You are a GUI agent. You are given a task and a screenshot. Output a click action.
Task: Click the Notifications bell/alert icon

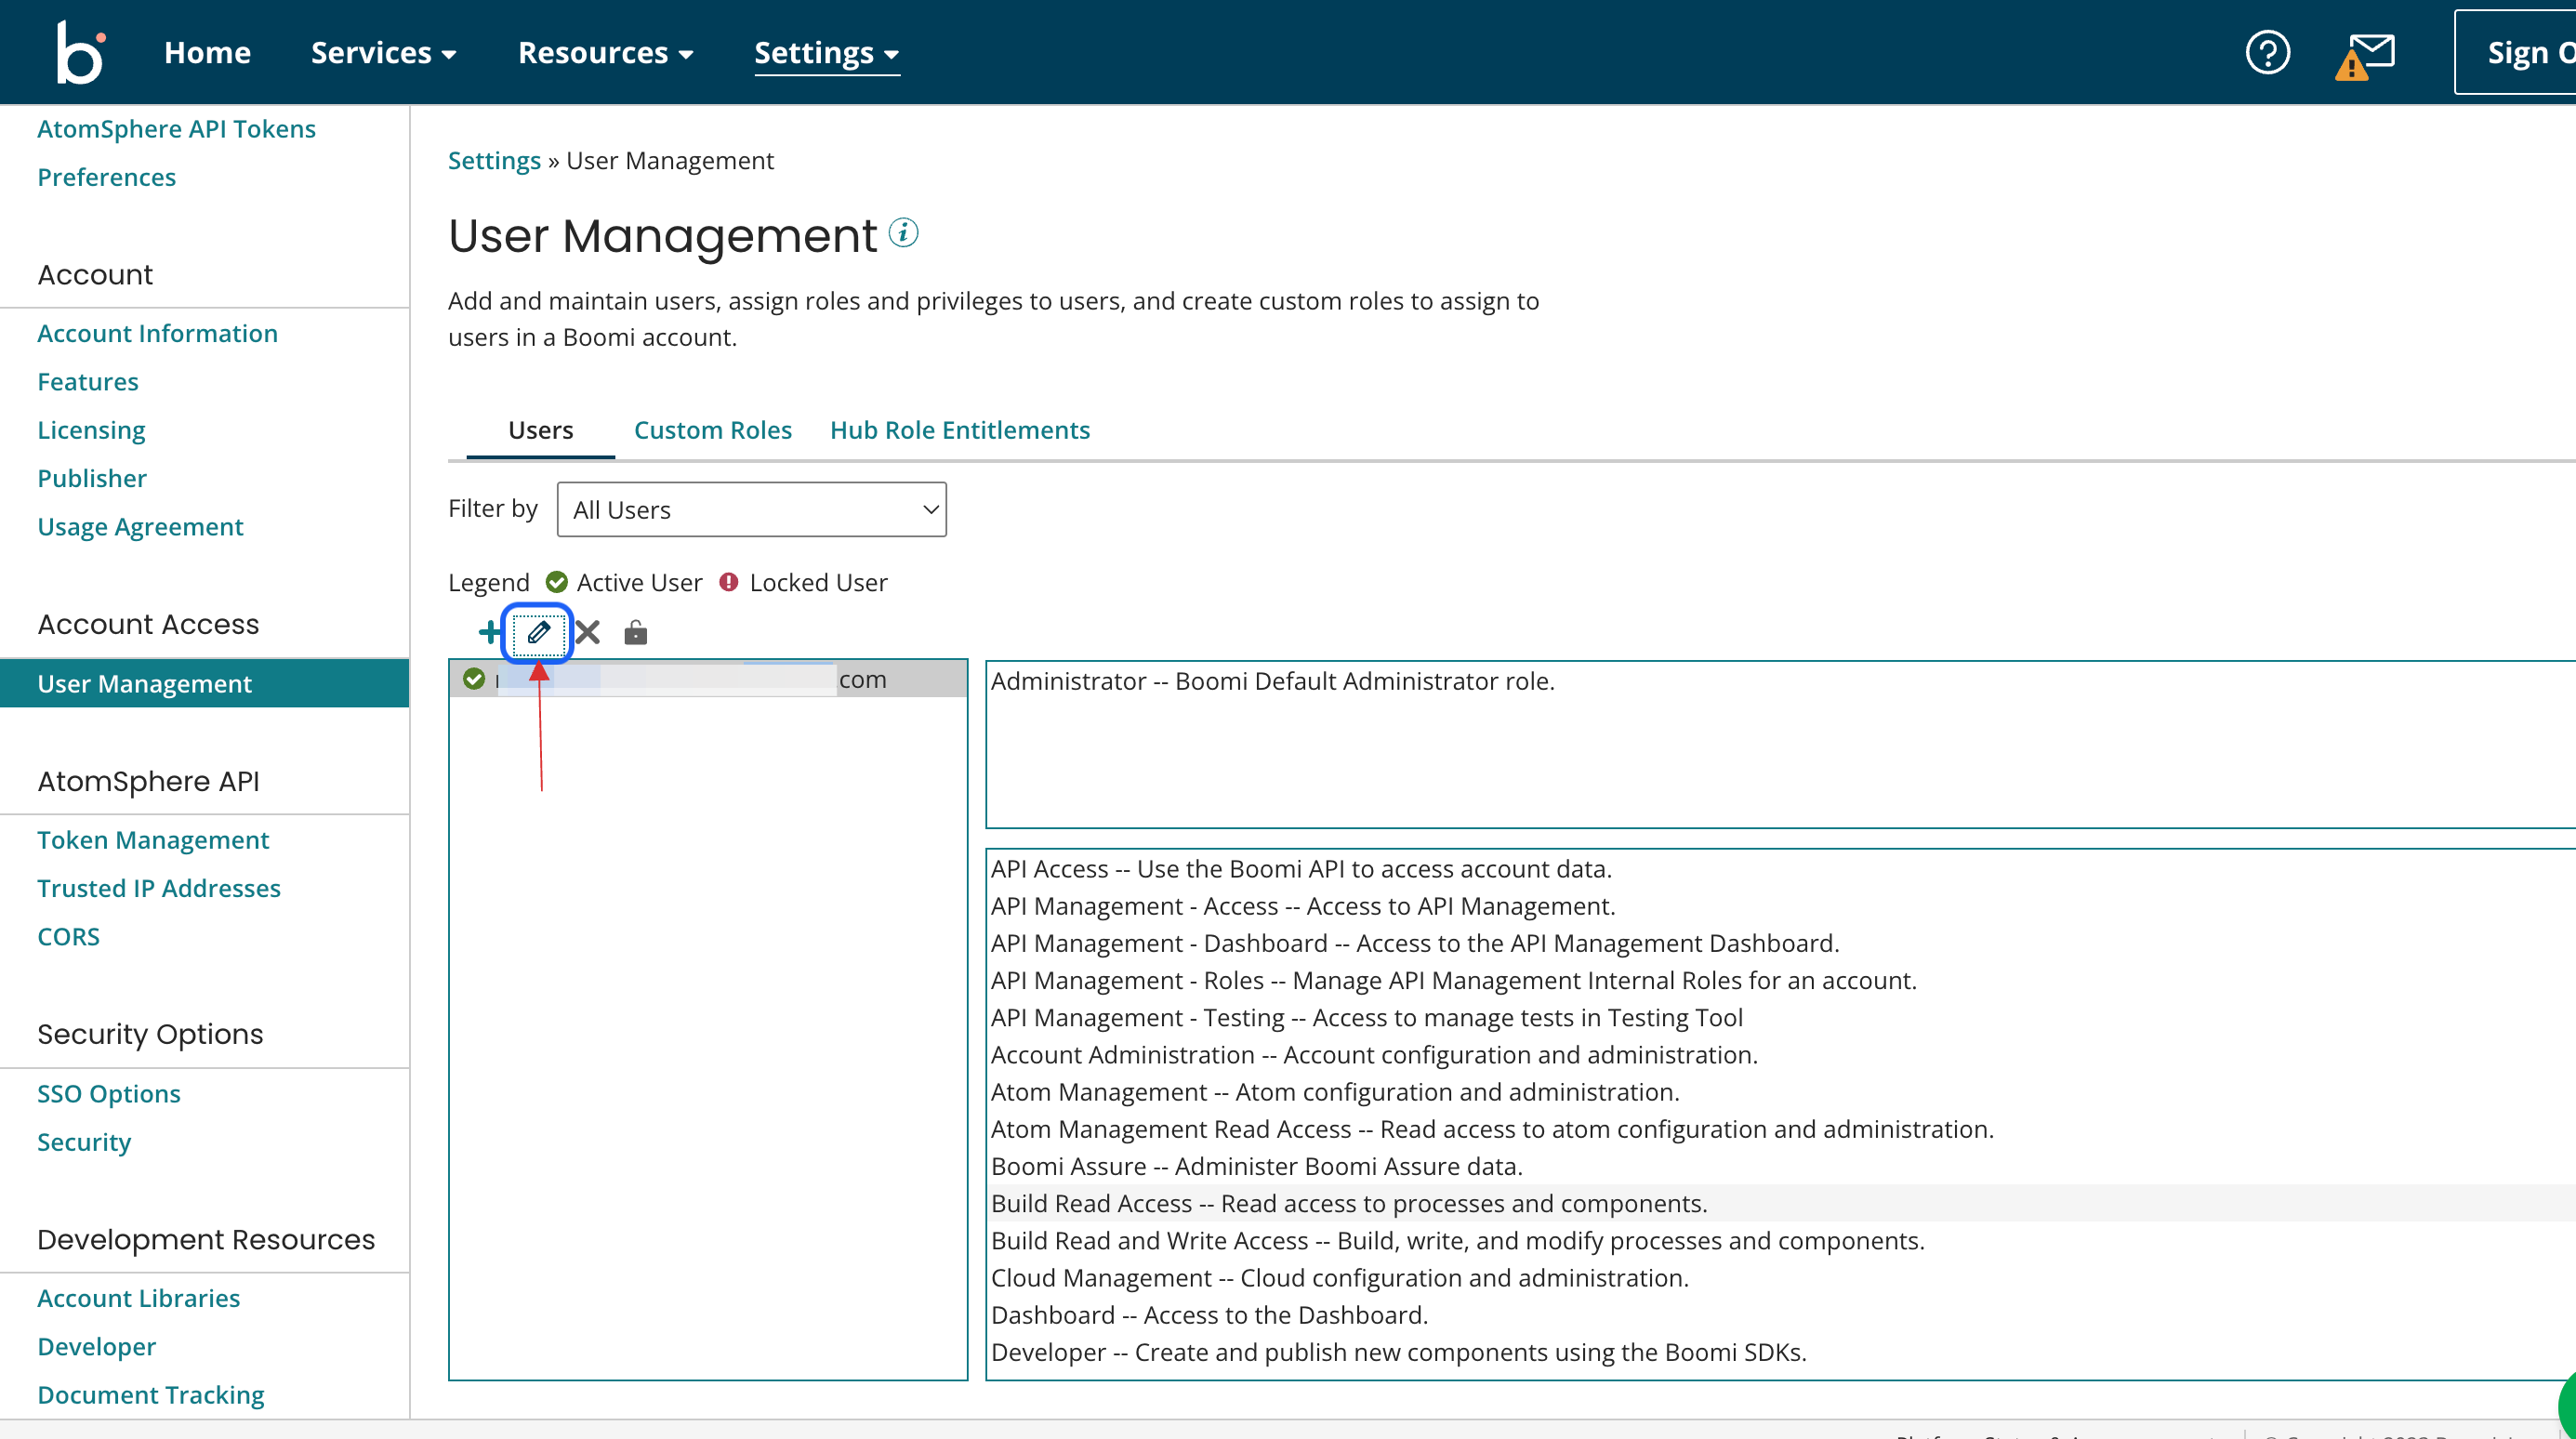coord(2366,53)
